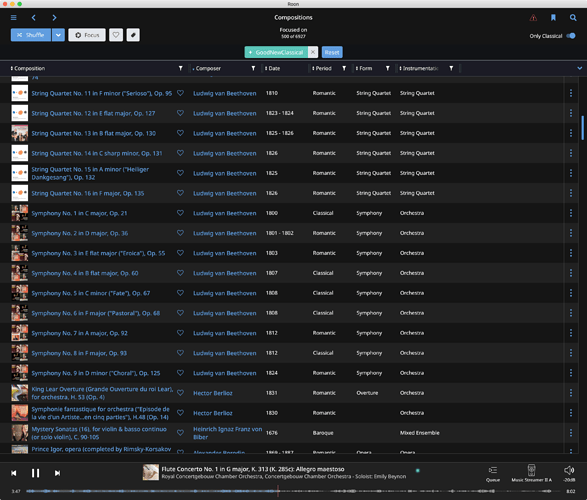Open King Lear Overture cover thumbnail

point(19,393)
